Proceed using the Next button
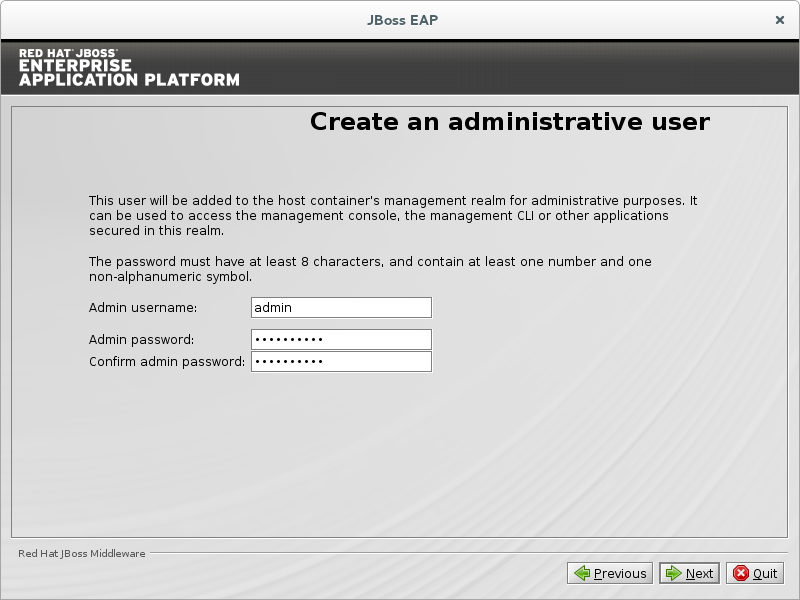This screenshot has height=600, width=800. [x=689, y=573]
